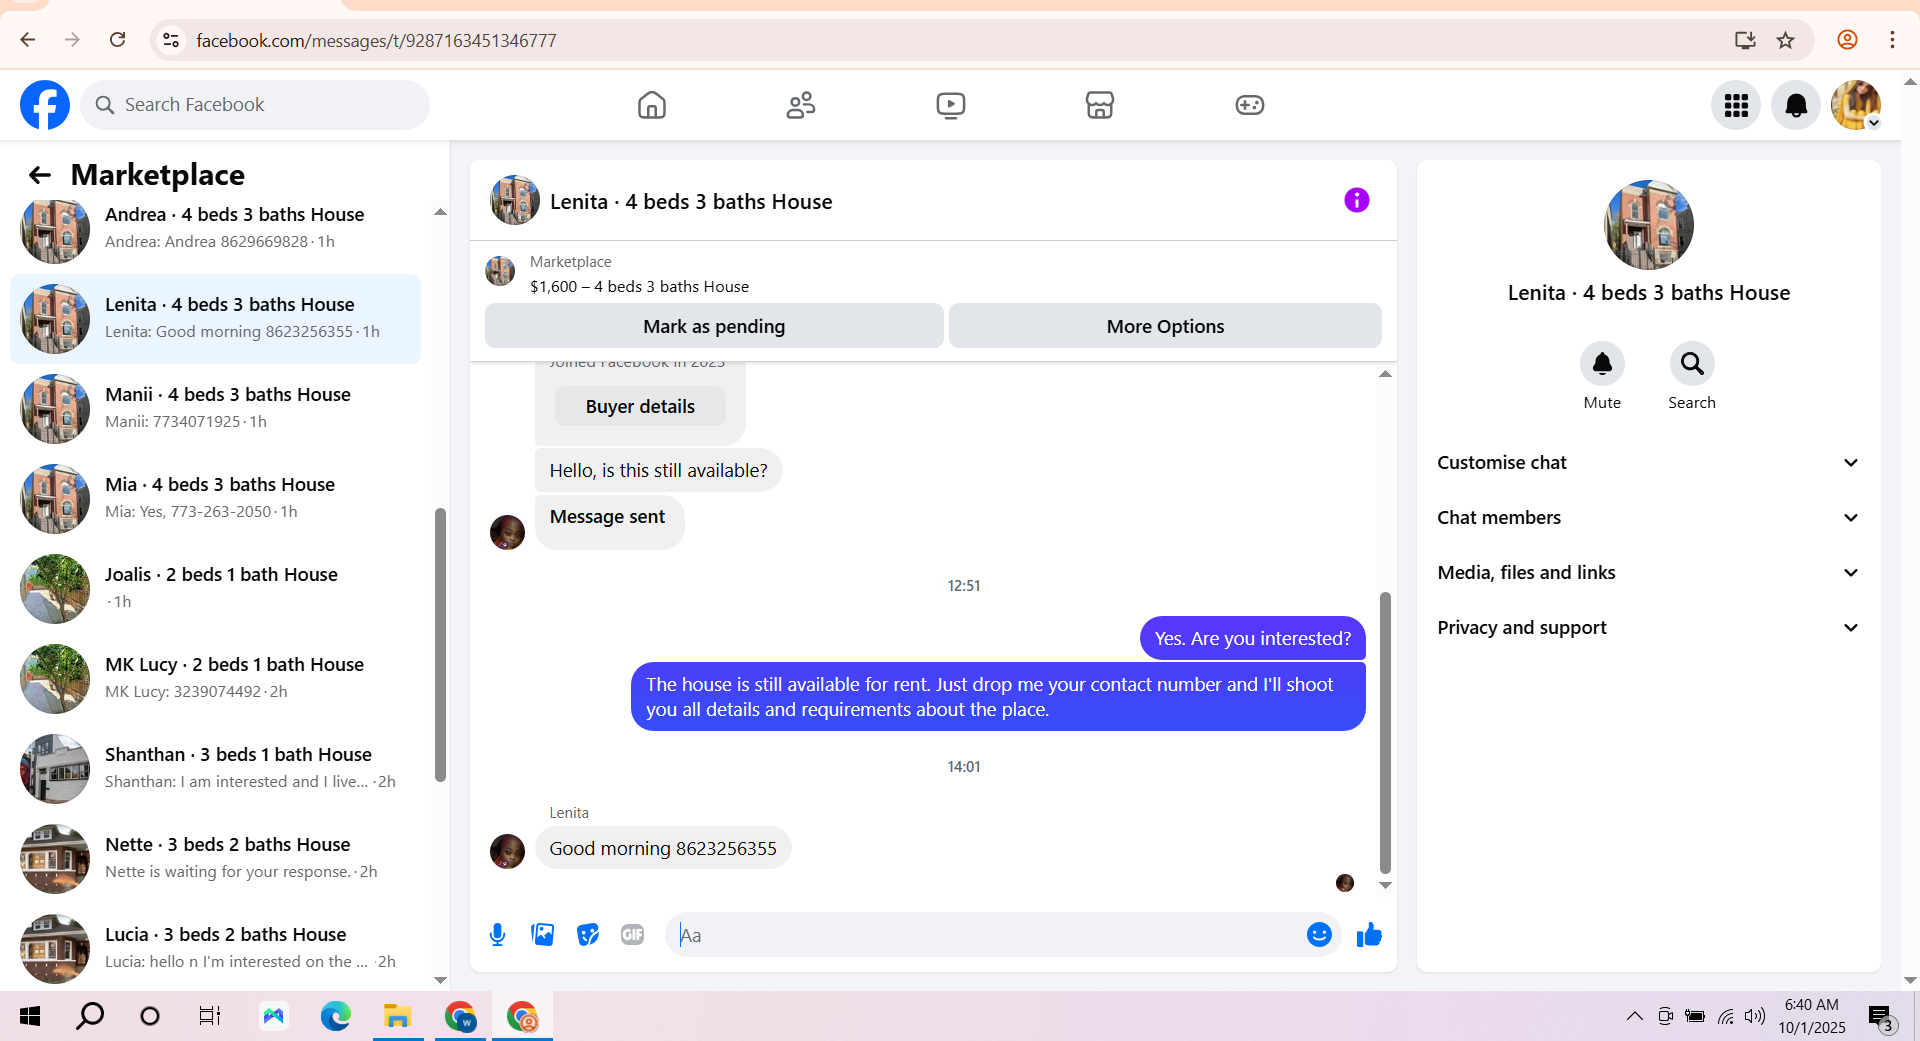
Task: Click the address bar URL
Action: pos(376,41)
